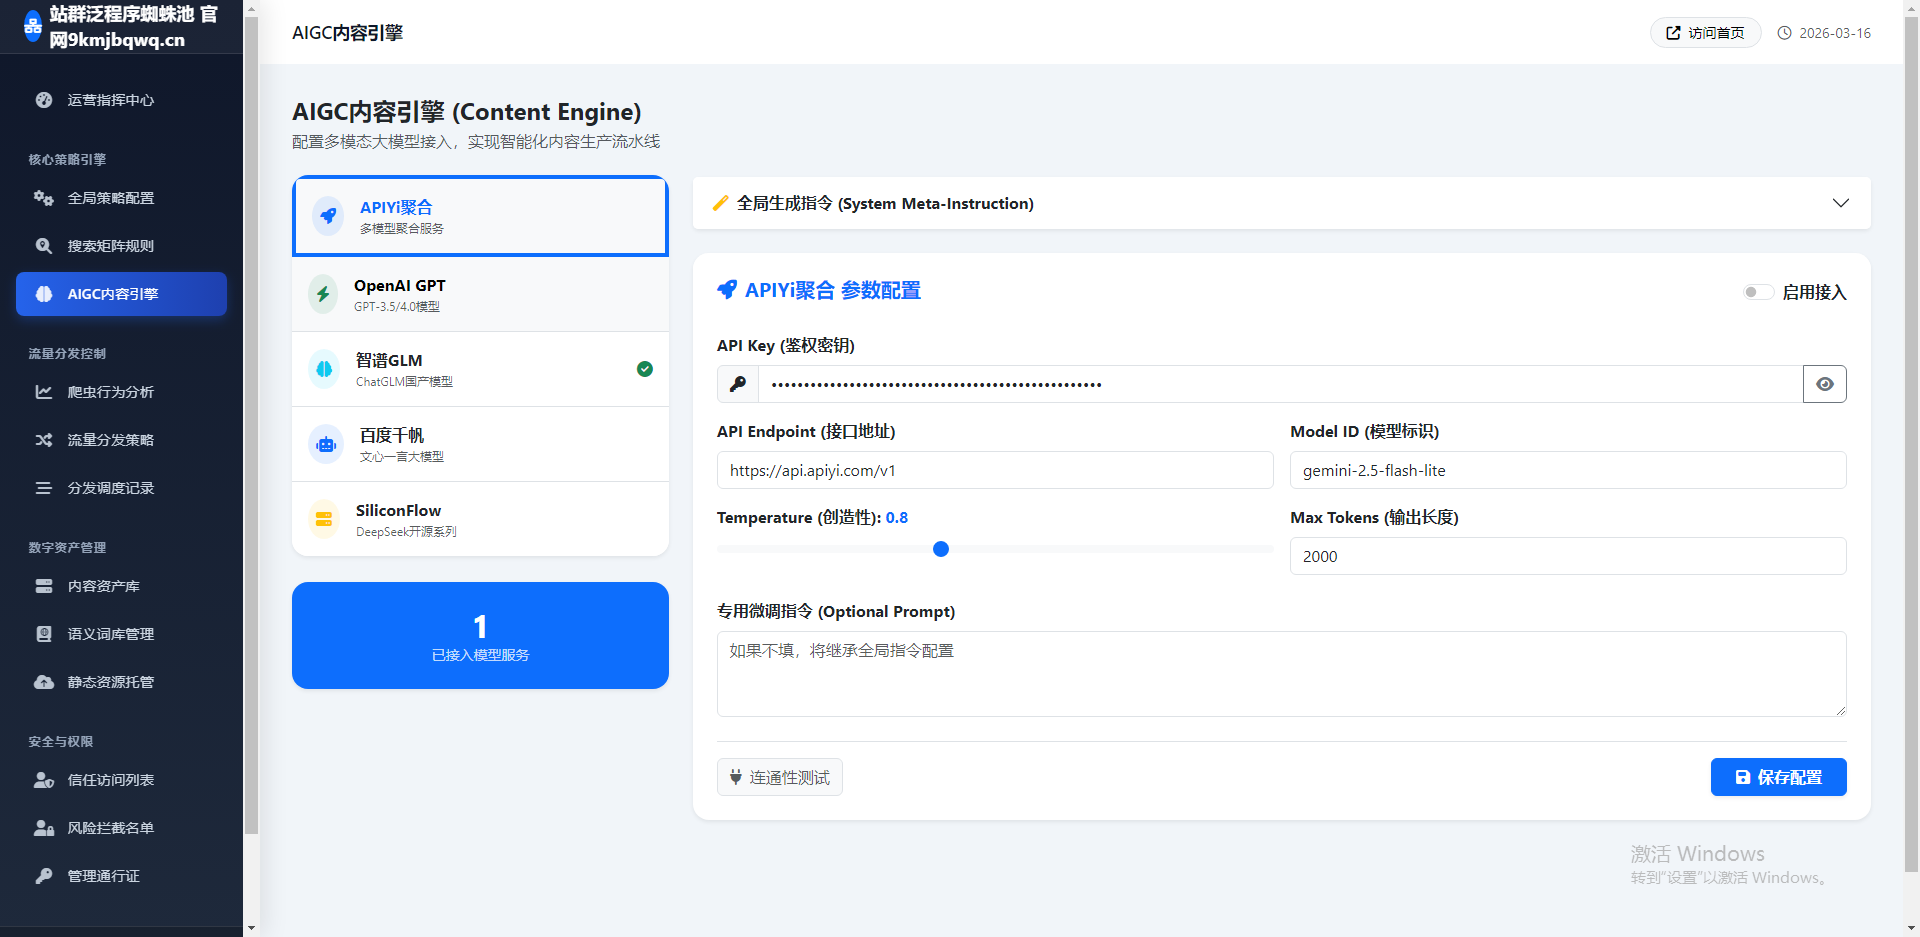Screen dimensions: 1920x937
Task: Click the 智谱GLM brain icon
Action: tap(324, 369)
